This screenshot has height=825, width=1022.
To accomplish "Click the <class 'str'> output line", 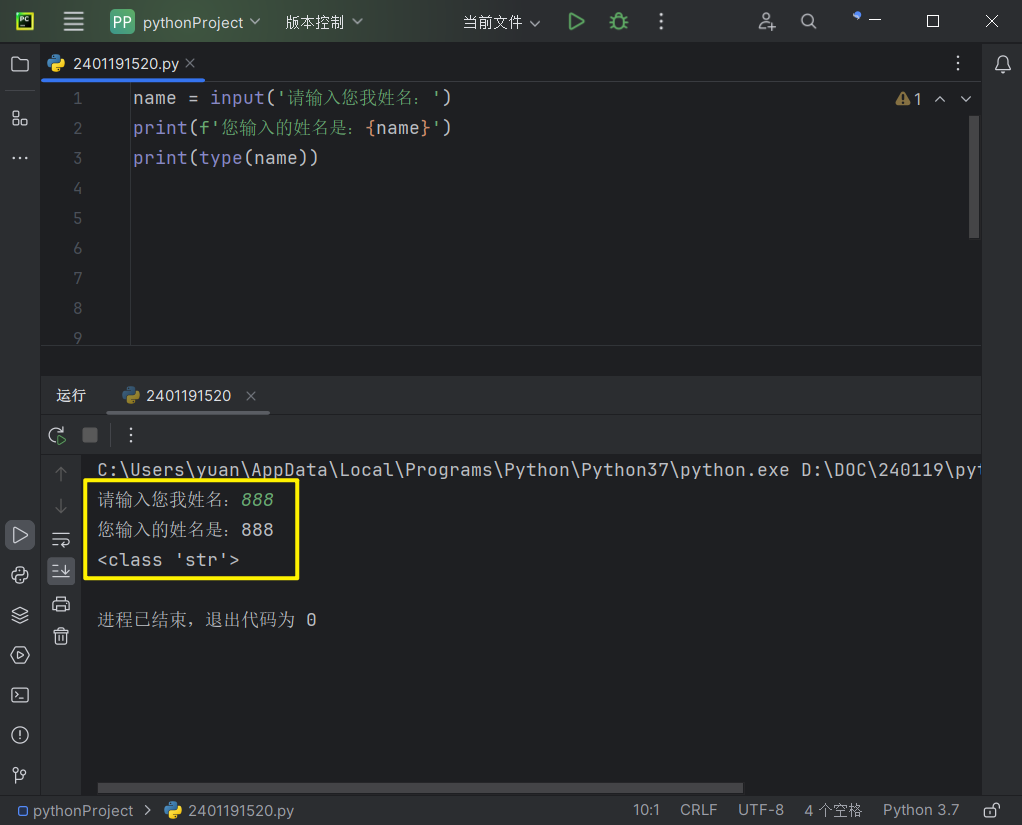I will [168, 560].
